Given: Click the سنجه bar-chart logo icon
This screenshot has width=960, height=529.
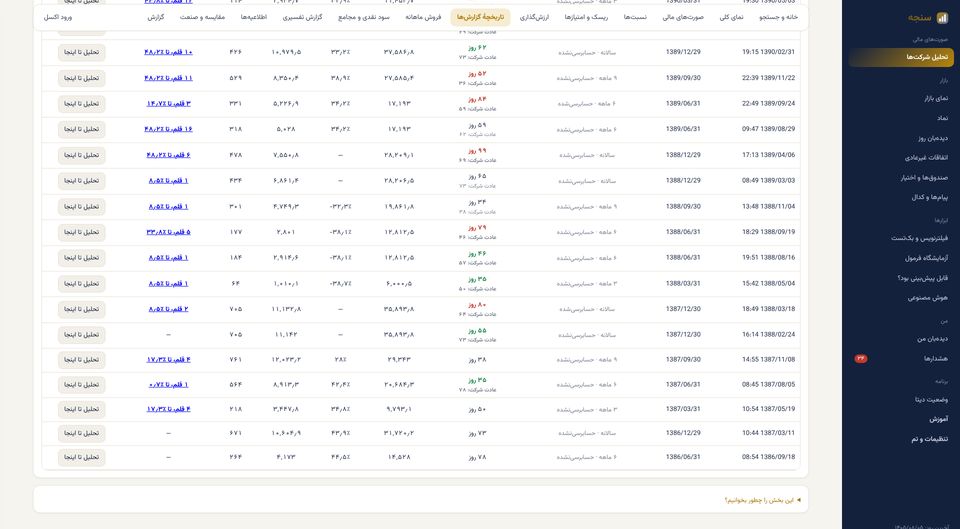Looking at the screenshot, I should 942,18.
